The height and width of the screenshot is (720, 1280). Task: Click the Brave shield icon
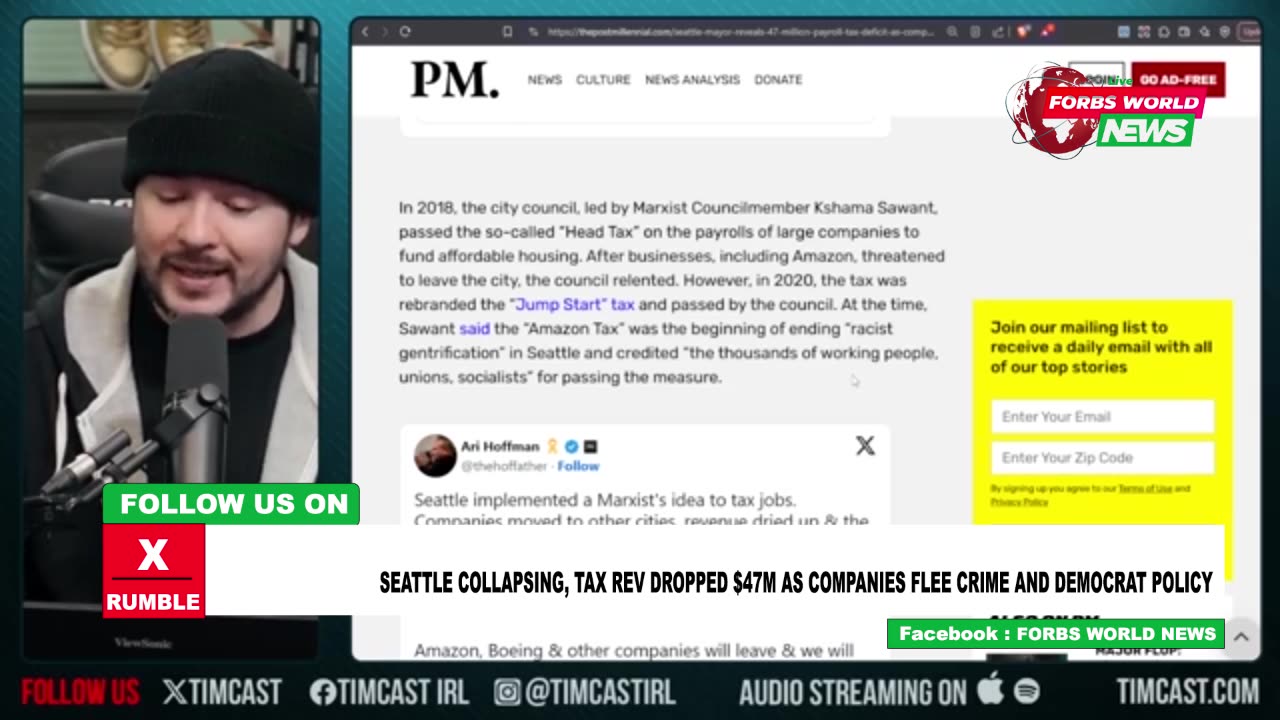pyautogui.click(x=1023, y=32)
